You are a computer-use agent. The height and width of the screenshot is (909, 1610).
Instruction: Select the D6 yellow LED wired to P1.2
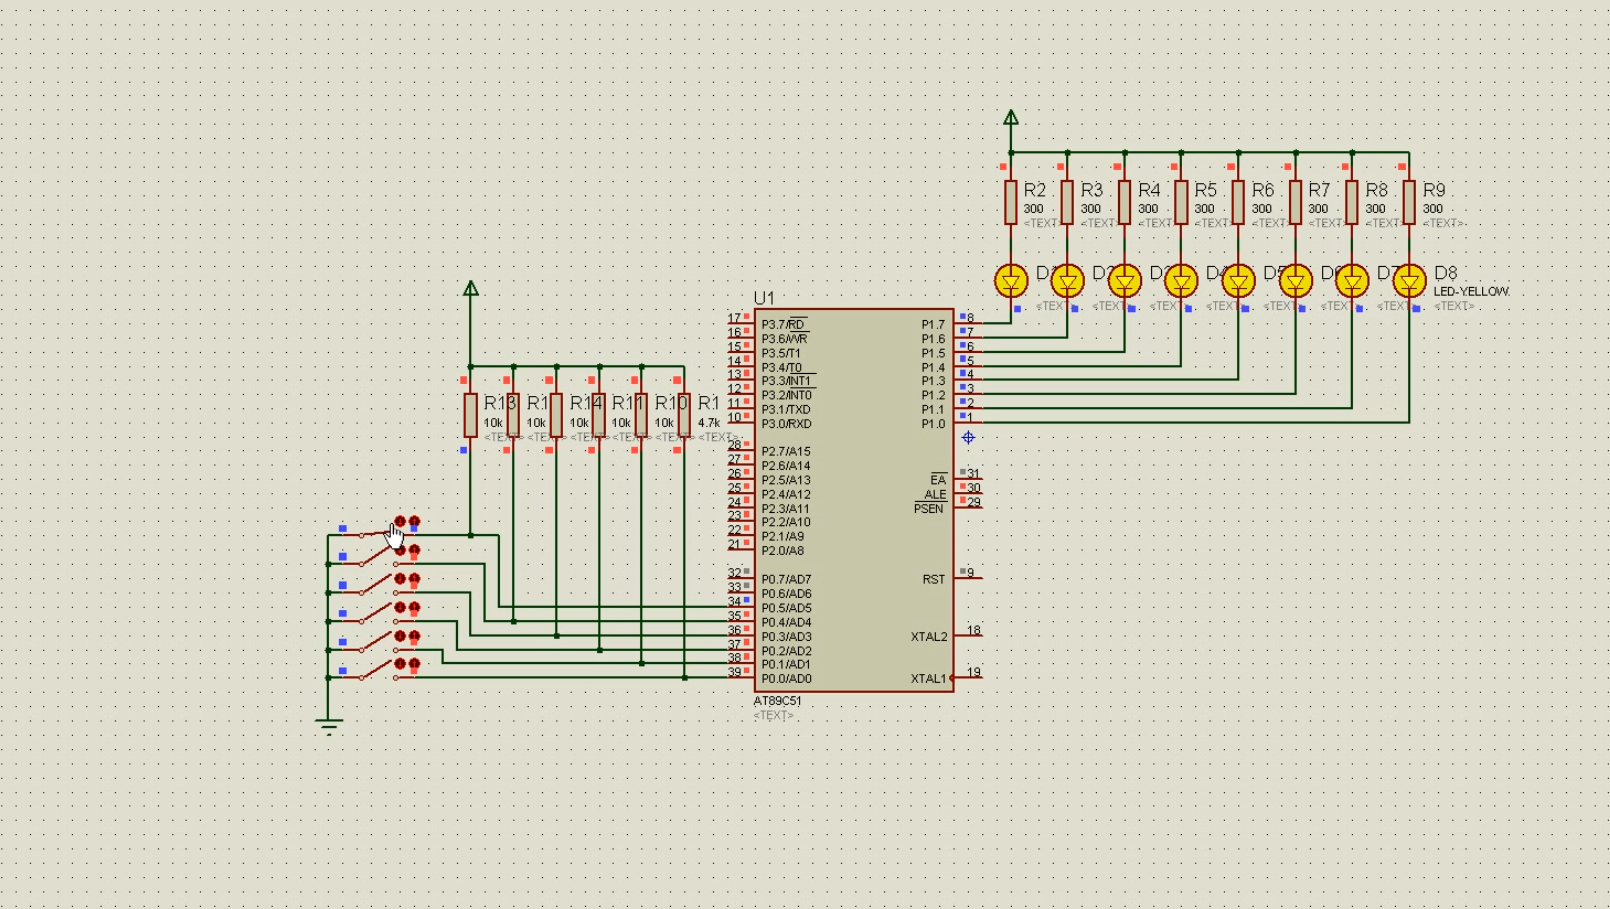click(x=1295, y=281)
